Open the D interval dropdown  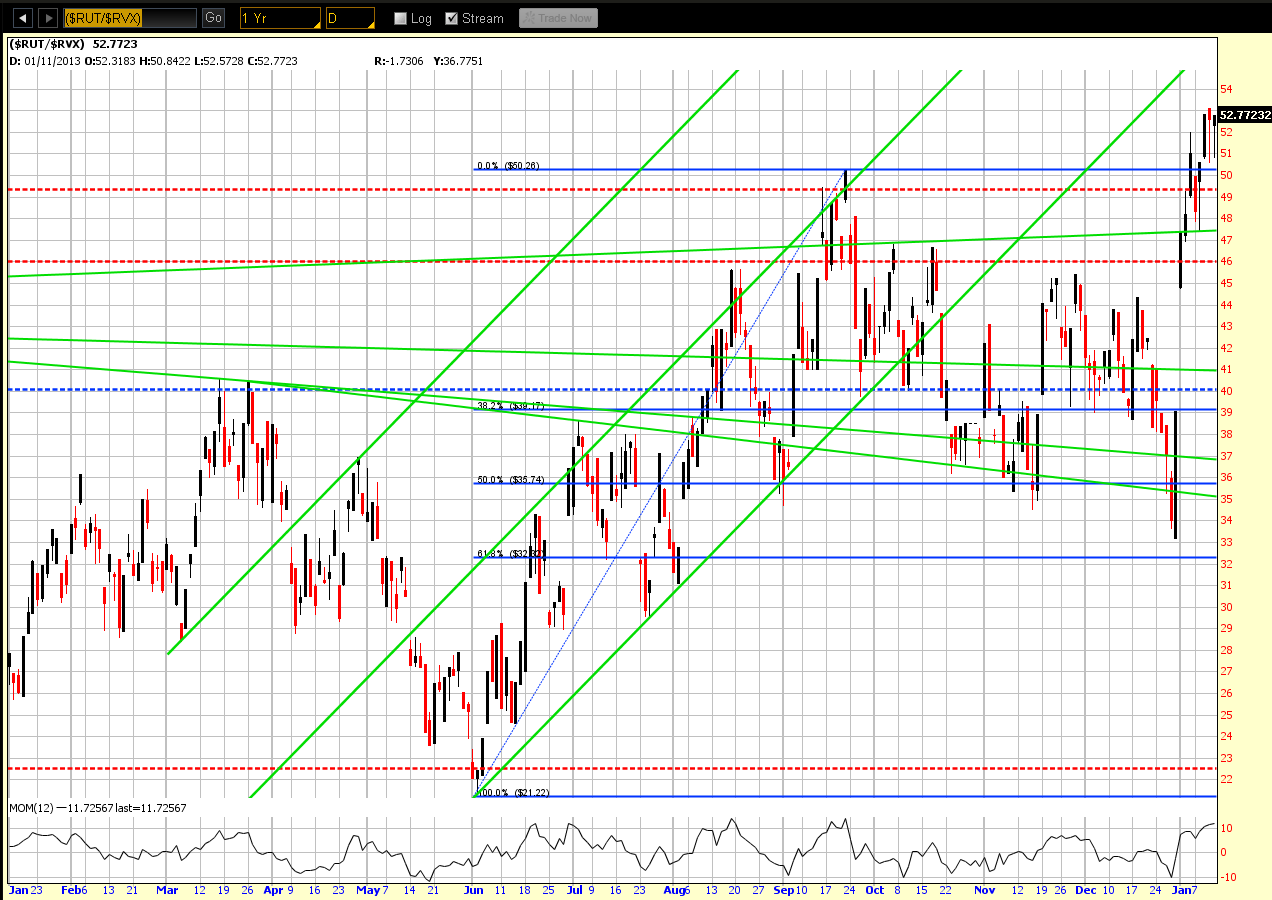(x=350, y=18)
